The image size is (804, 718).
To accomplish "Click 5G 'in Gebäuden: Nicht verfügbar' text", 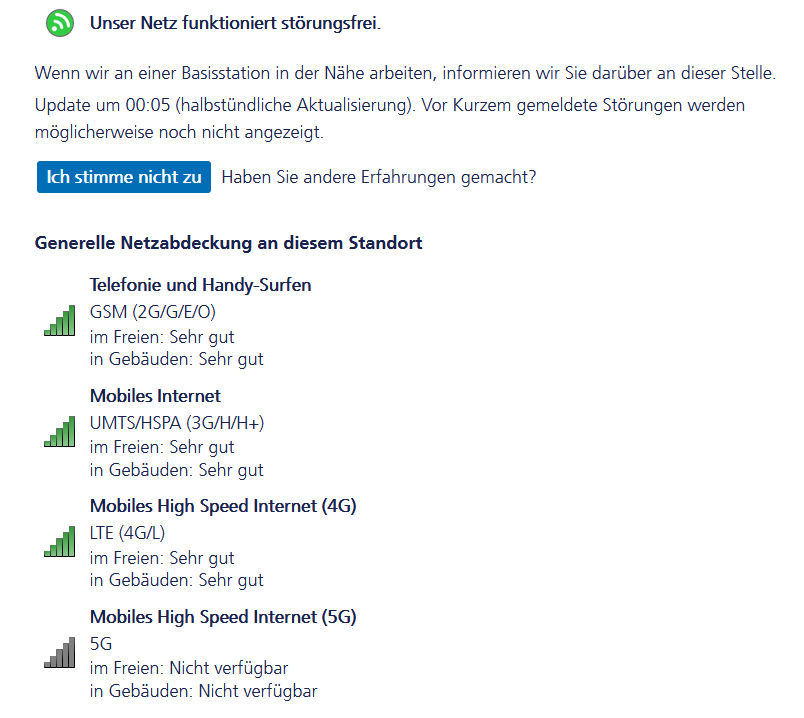I will (204, 691).
